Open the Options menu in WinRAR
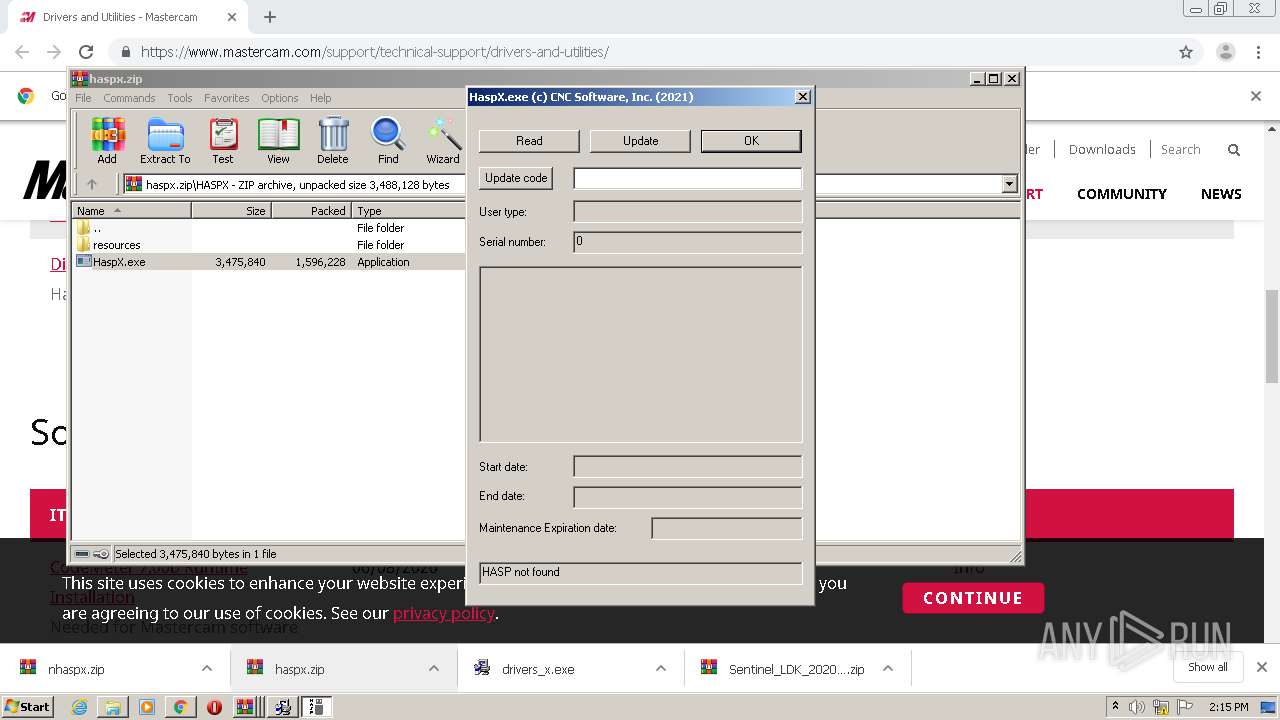This screenshot has width=1280, height=720. pyautogui.click(x=280, y=98)
